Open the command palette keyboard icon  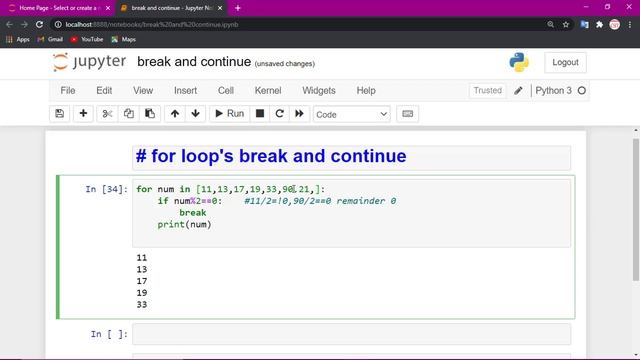[407, 113]
